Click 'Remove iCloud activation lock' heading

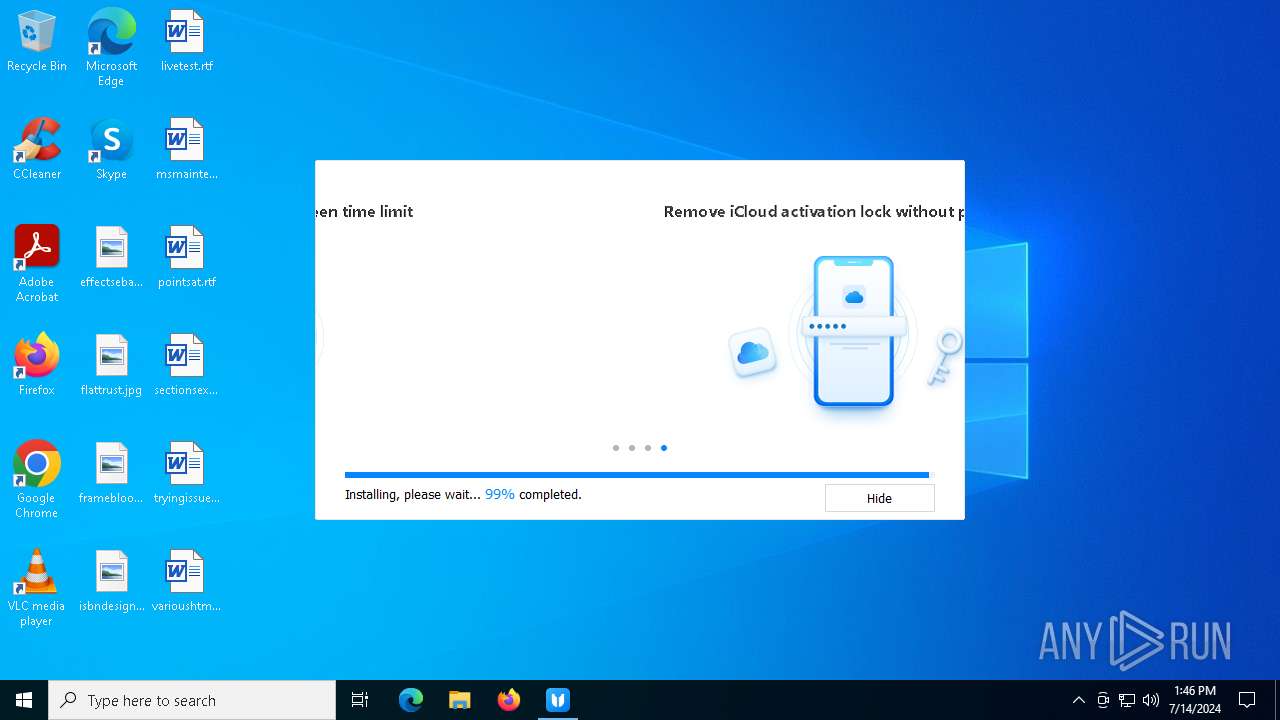pyautogui.click(x=814, y=211)
